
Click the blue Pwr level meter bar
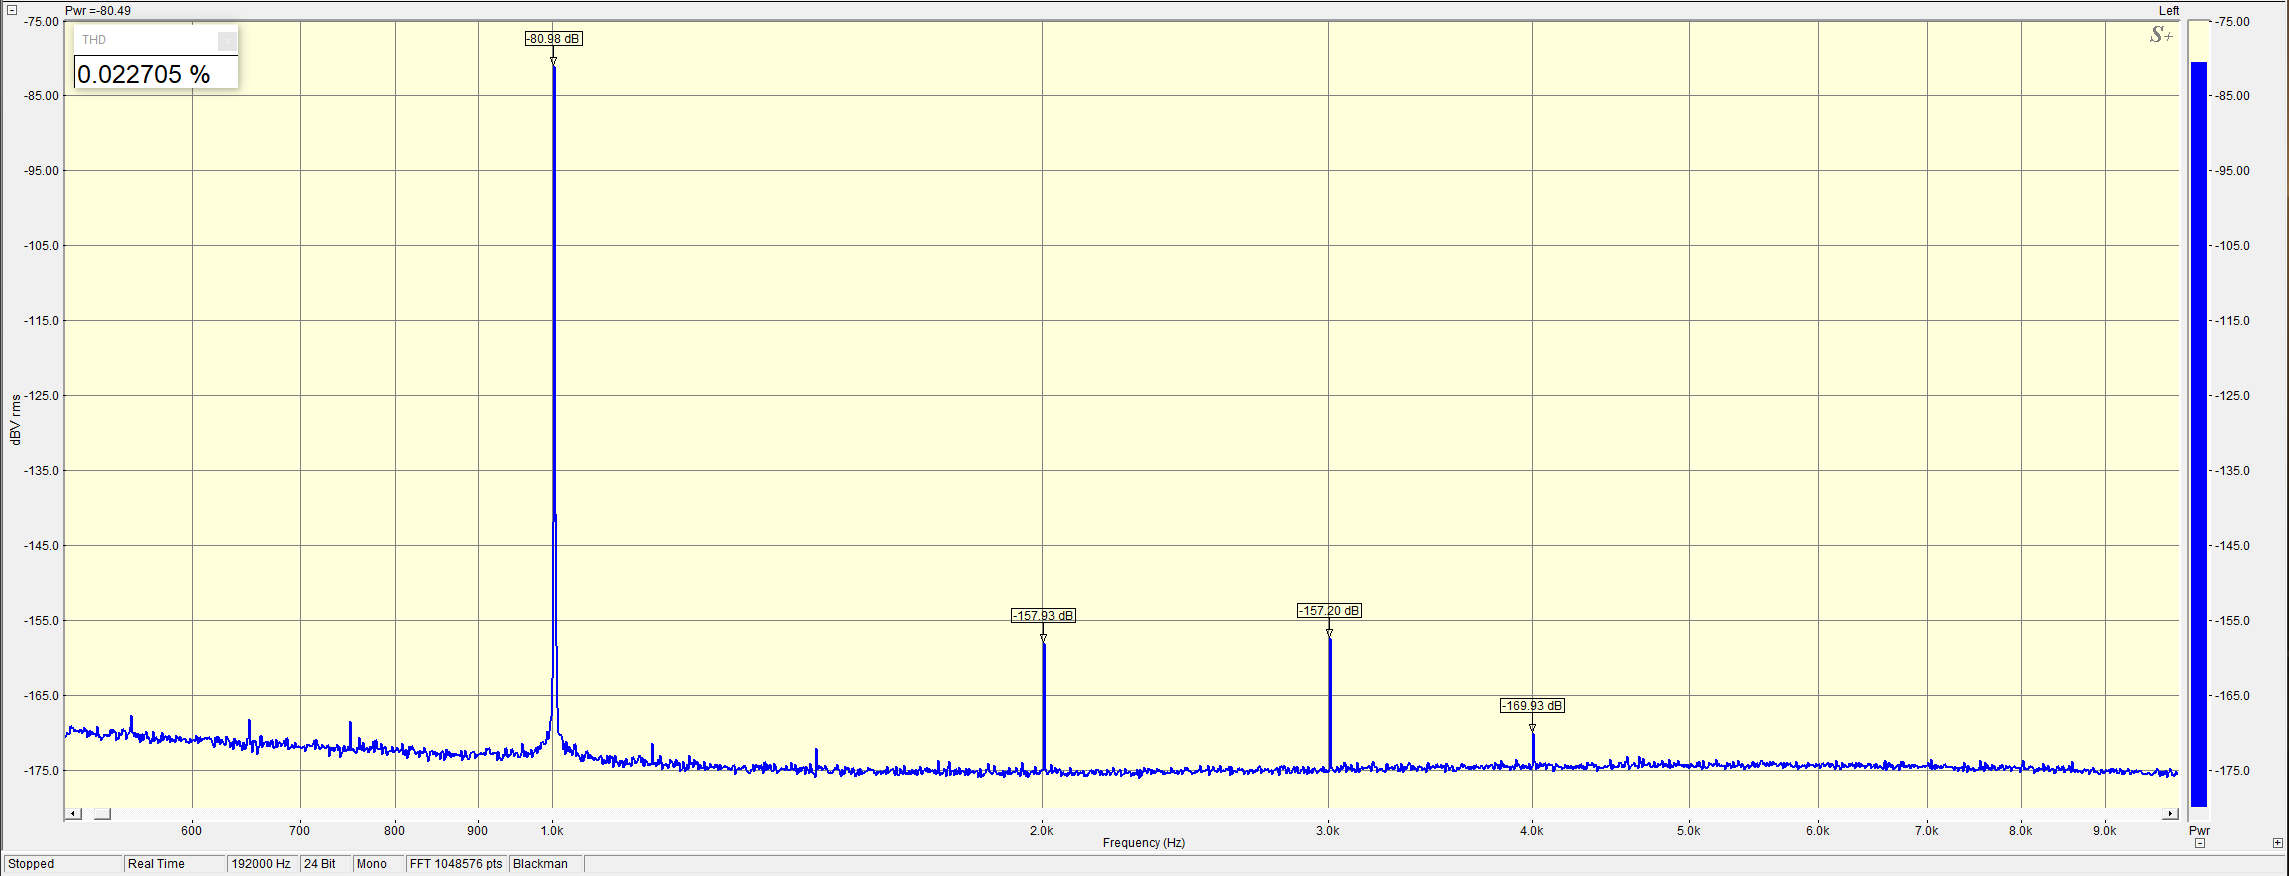2199,434
